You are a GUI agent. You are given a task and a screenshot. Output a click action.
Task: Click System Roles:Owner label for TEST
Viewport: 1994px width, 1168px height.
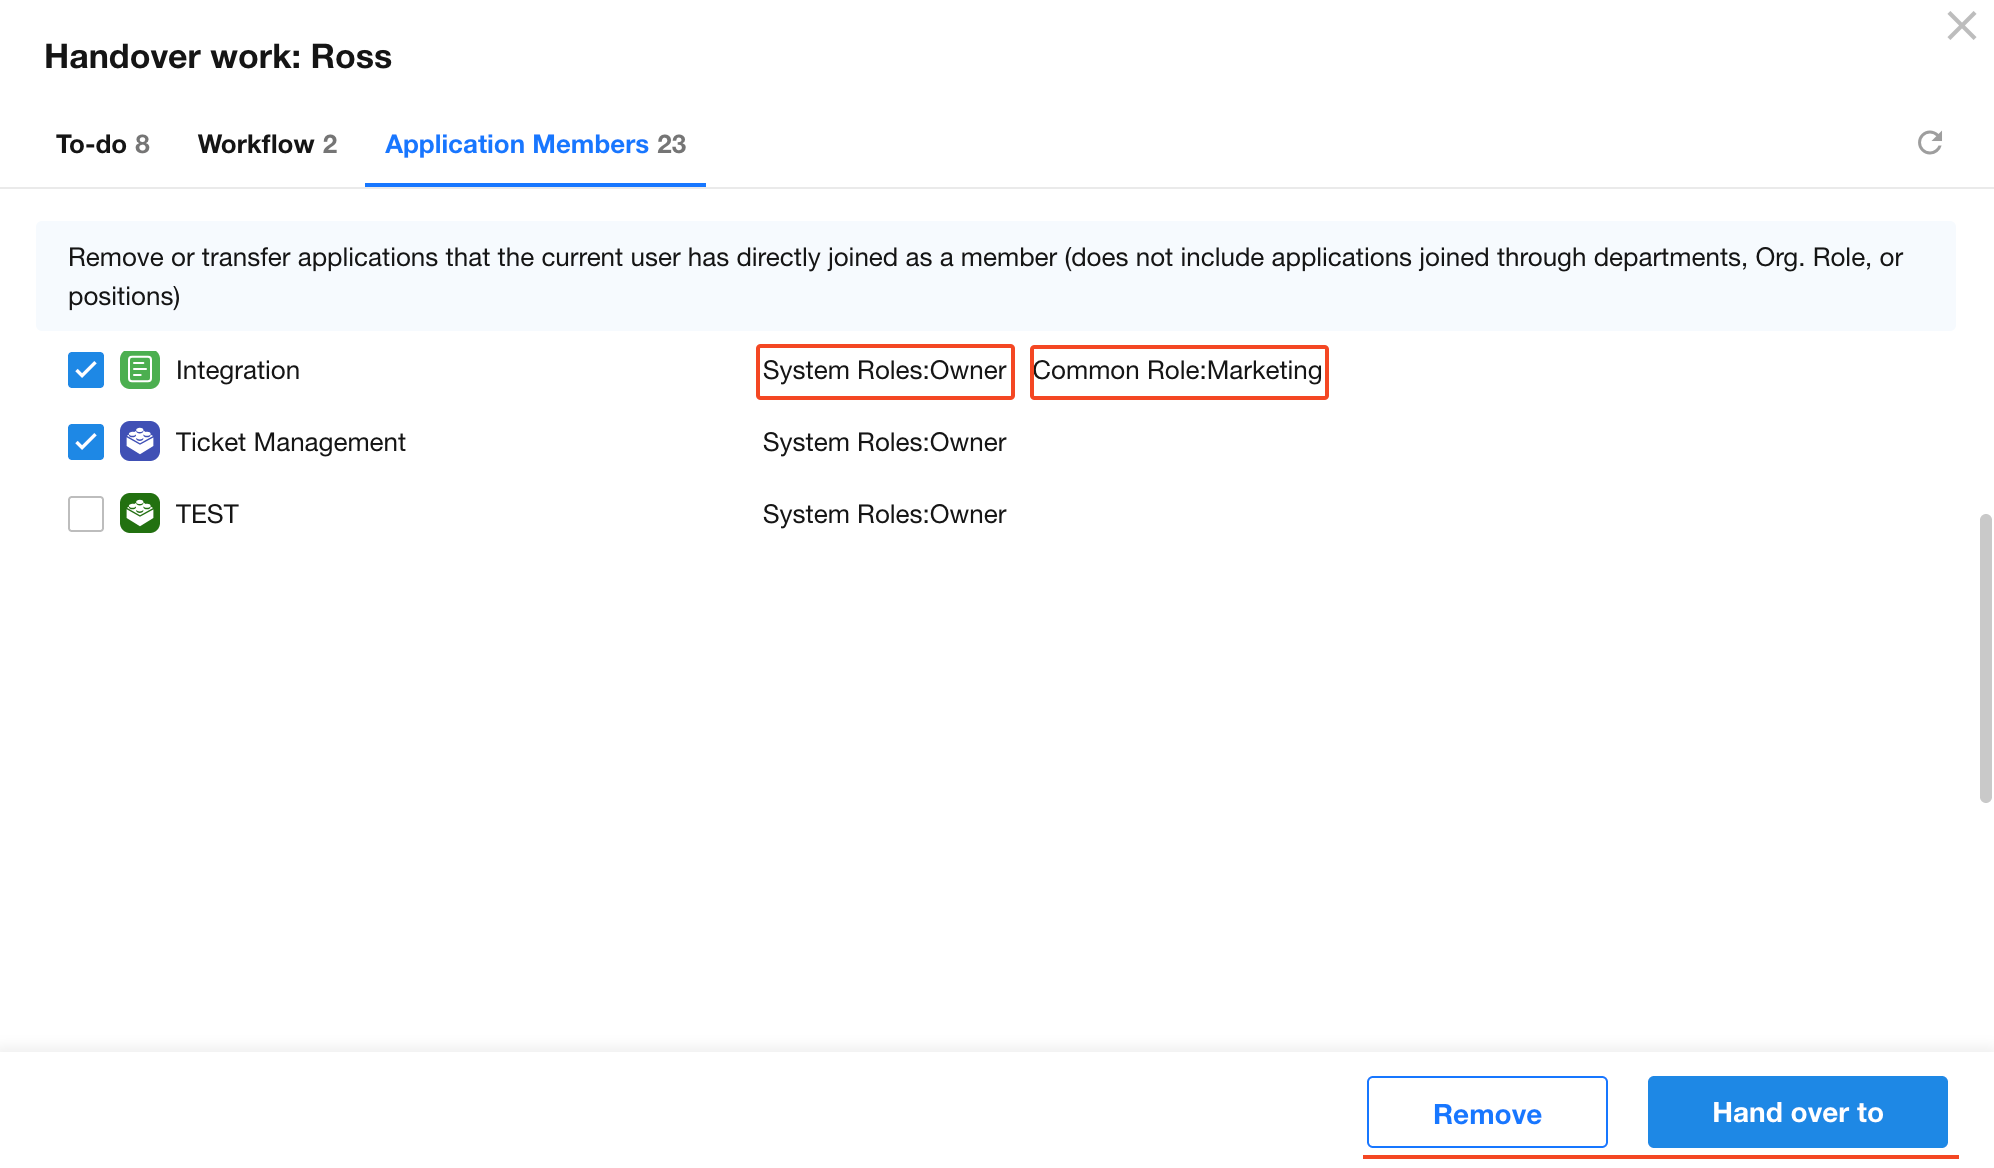point(884,514)
